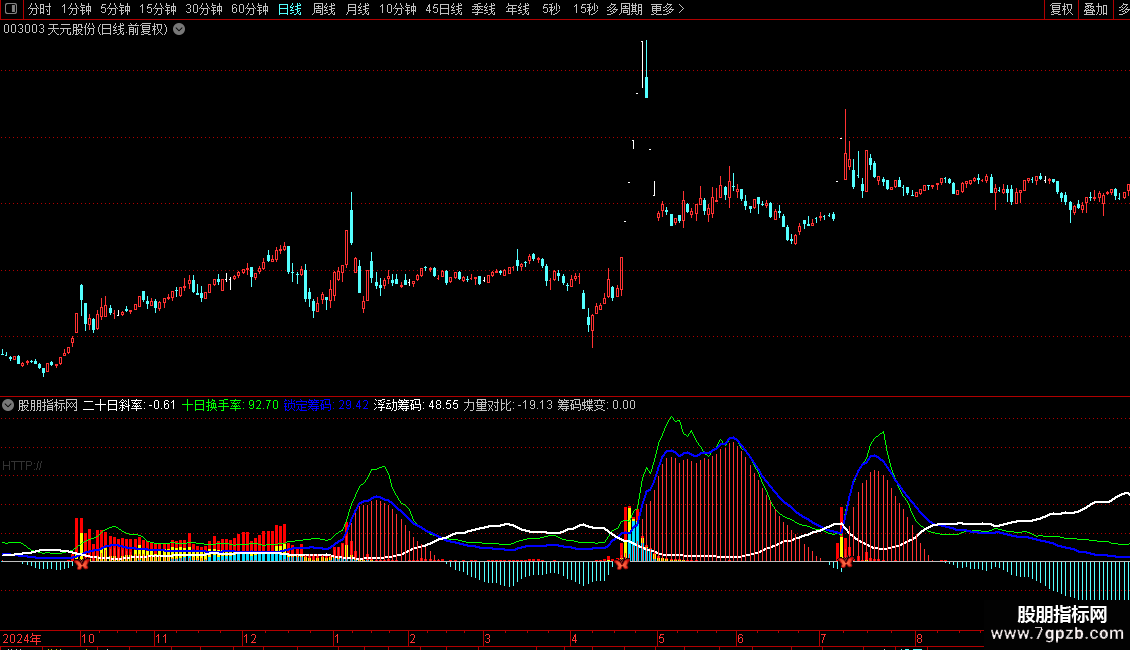The image size is (1130, 650).
Task: Select the 15秒 period tab
Action: [x=585, y=9]
